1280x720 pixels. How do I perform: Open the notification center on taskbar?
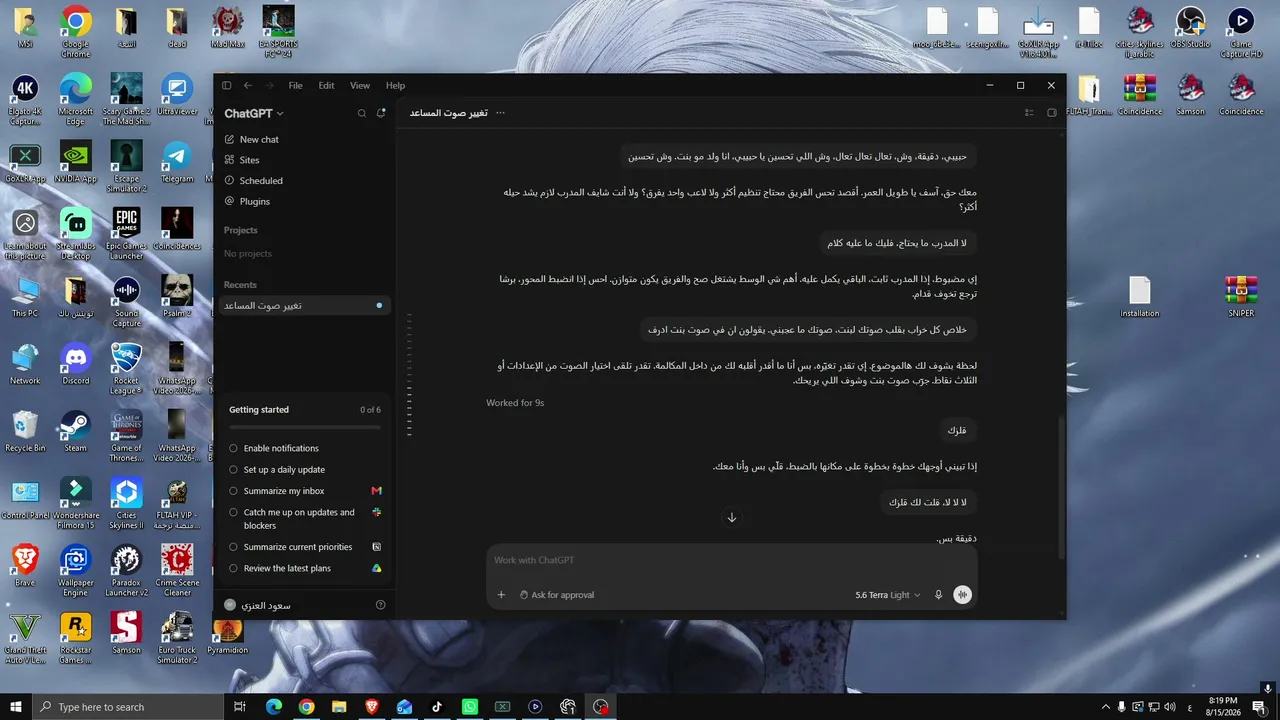tap(1258, 707)
